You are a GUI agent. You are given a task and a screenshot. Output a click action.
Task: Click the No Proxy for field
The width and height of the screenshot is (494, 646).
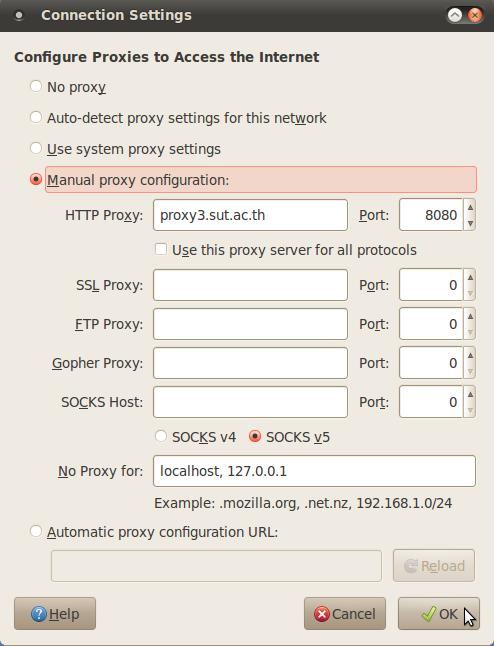(x=314, y=471)
